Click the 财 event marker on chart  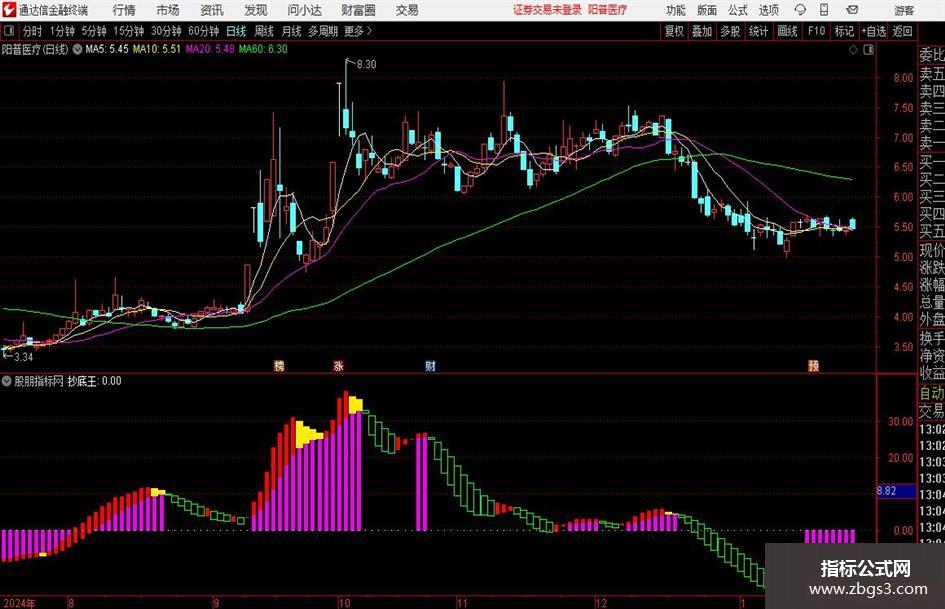(x=430, y=366)
